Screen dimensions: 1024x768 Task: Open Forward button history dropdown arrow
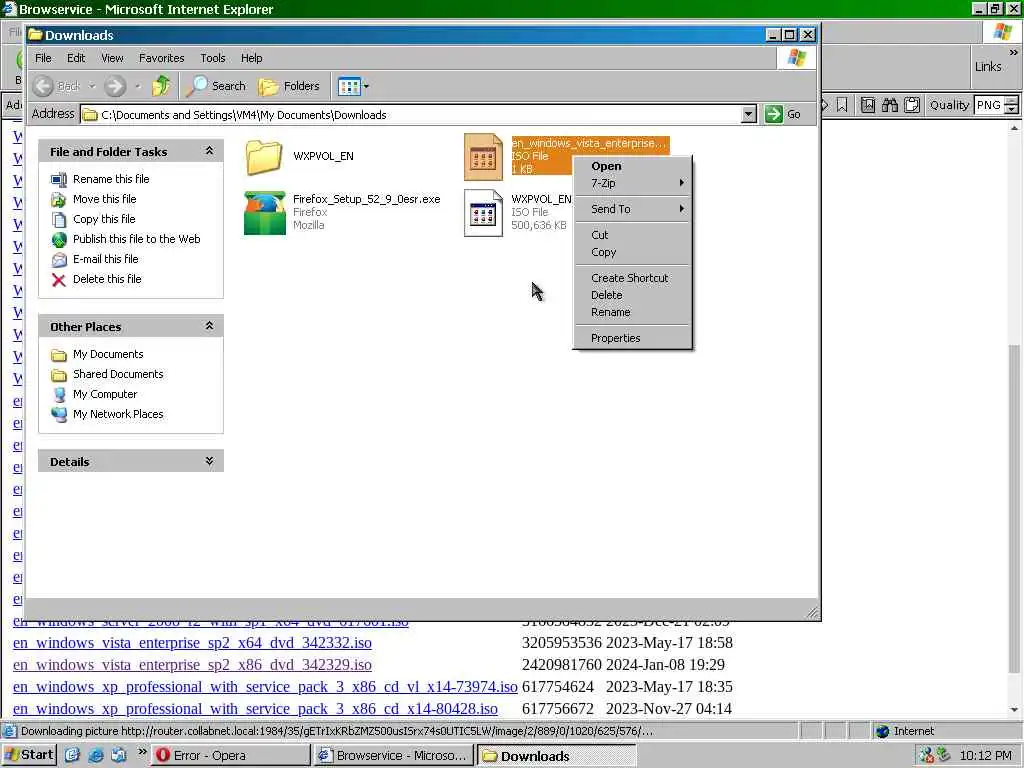[137, 86]
